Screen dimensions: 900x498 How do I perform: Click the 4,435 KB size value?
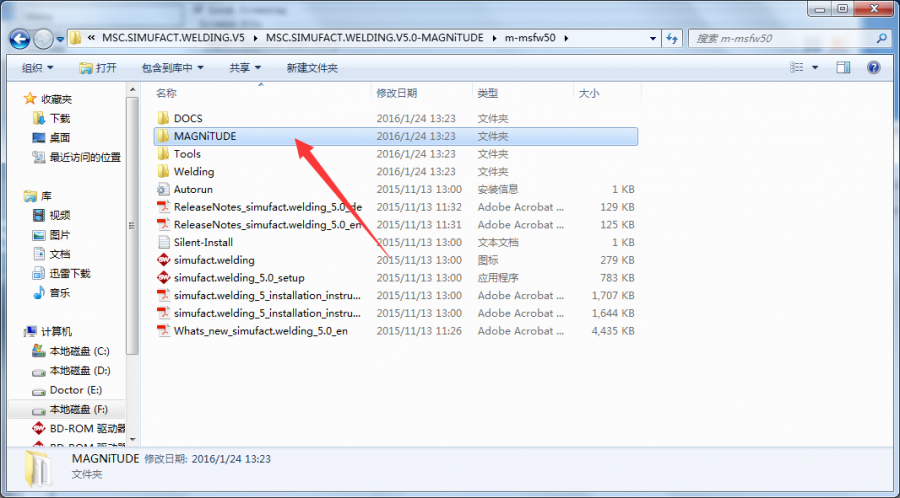tap(613, 331)
